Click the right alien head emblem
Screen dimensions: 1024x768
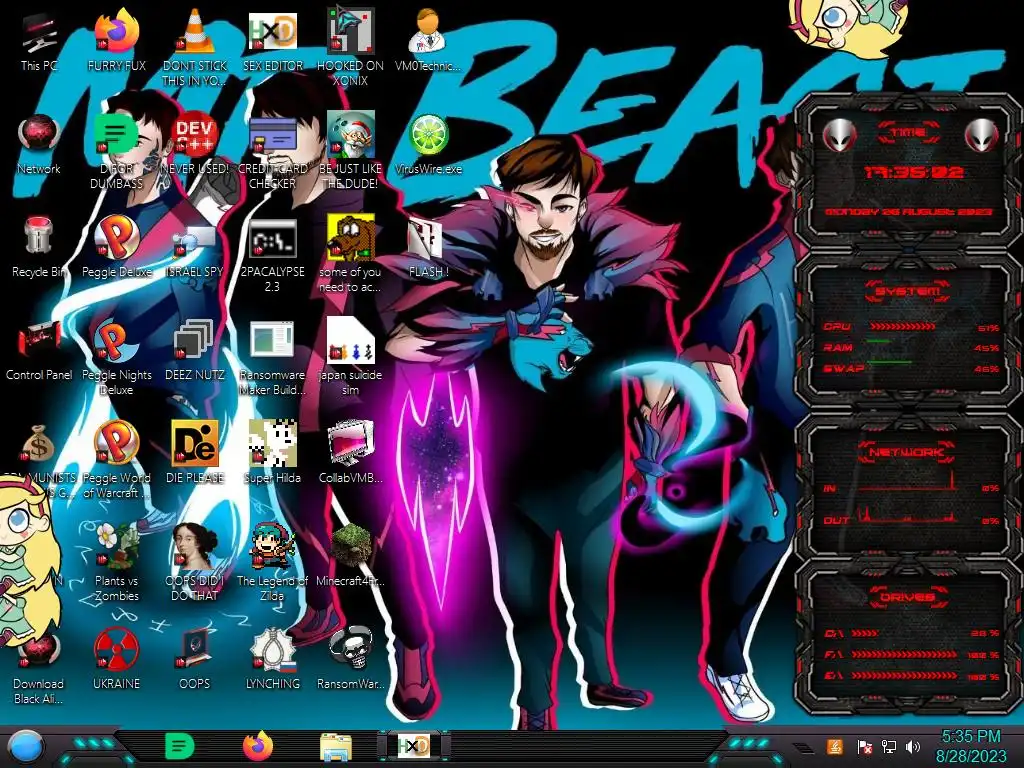(982, 136)
